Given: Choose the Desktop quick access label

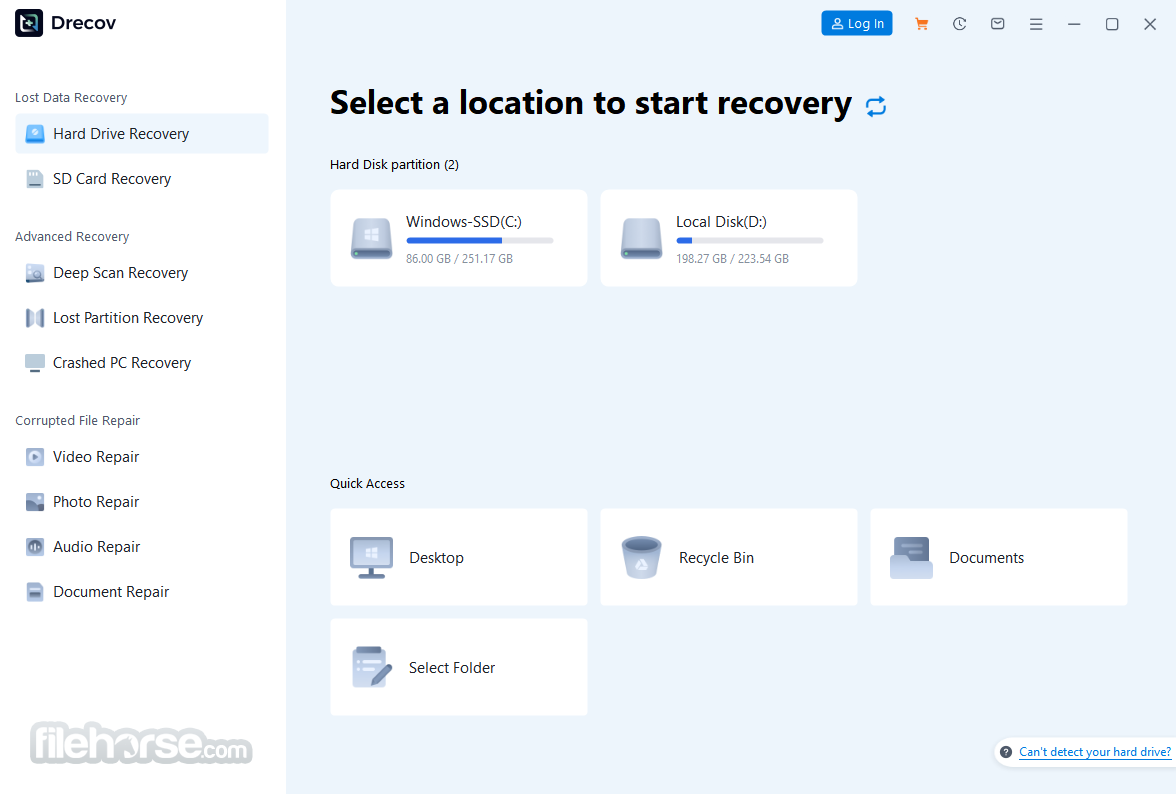Looking at the screenshot, I should pyautogui.click(x=436, y=558).
